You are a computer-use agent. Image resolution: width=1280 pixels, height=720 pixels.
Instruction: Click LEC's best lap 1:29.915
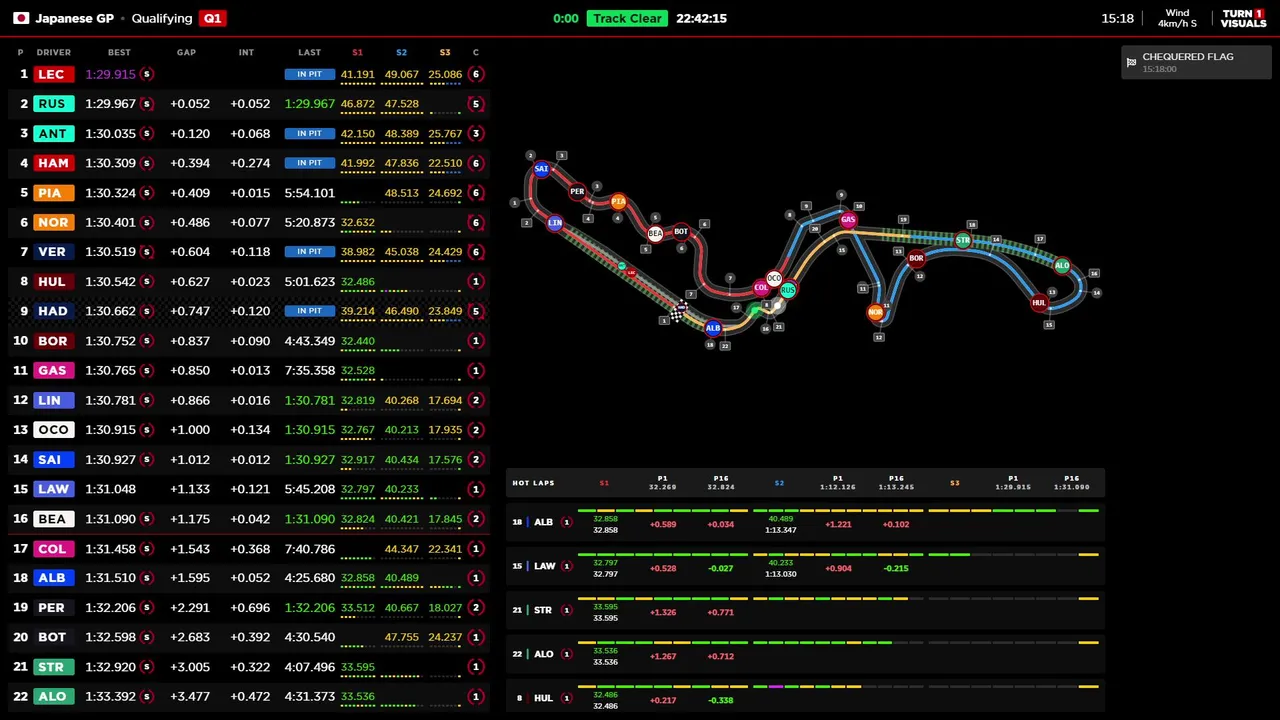point(110,74)
